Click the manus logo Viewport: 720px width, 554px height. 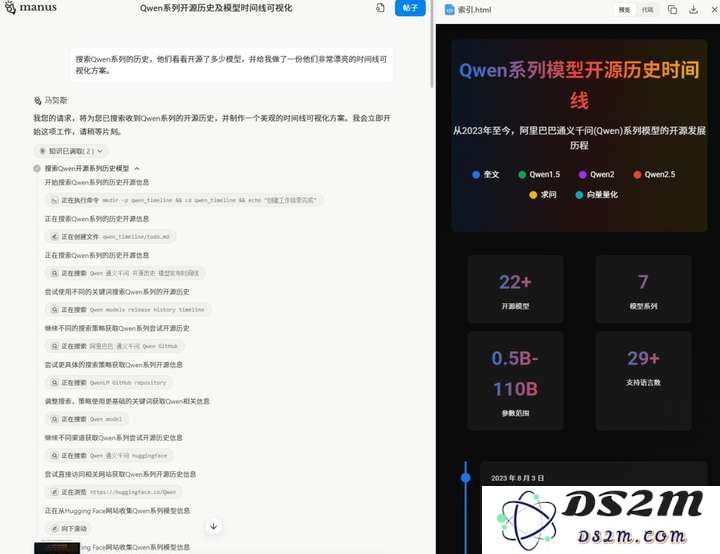30,7
